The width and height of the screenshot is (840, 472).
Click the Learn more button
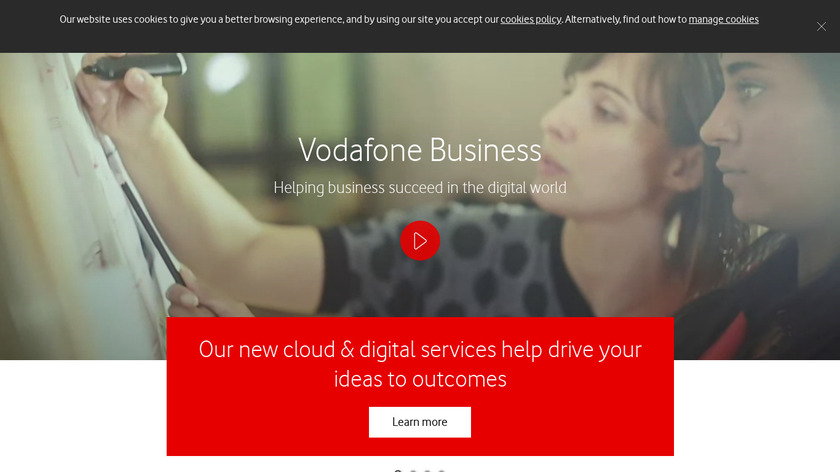tap(419, 422)
